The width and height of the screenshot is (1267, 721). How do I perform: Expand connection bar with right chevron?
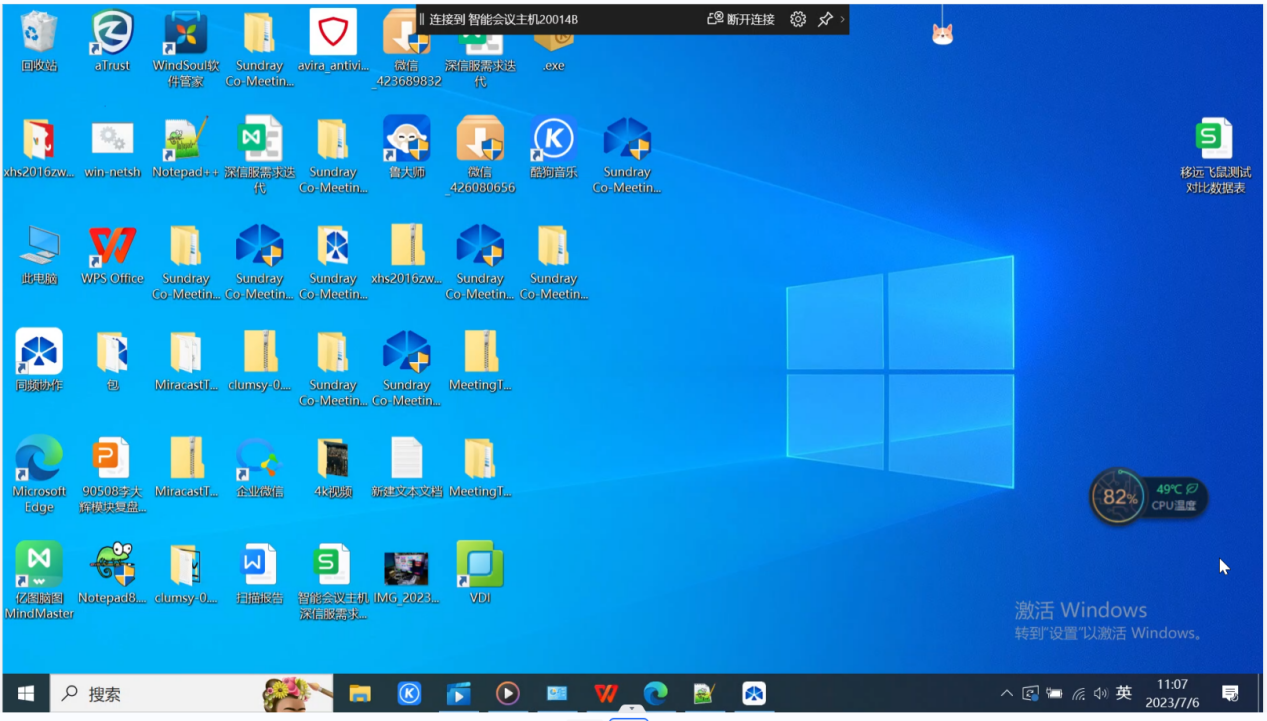pyautogui.click(x=842, y=19)
